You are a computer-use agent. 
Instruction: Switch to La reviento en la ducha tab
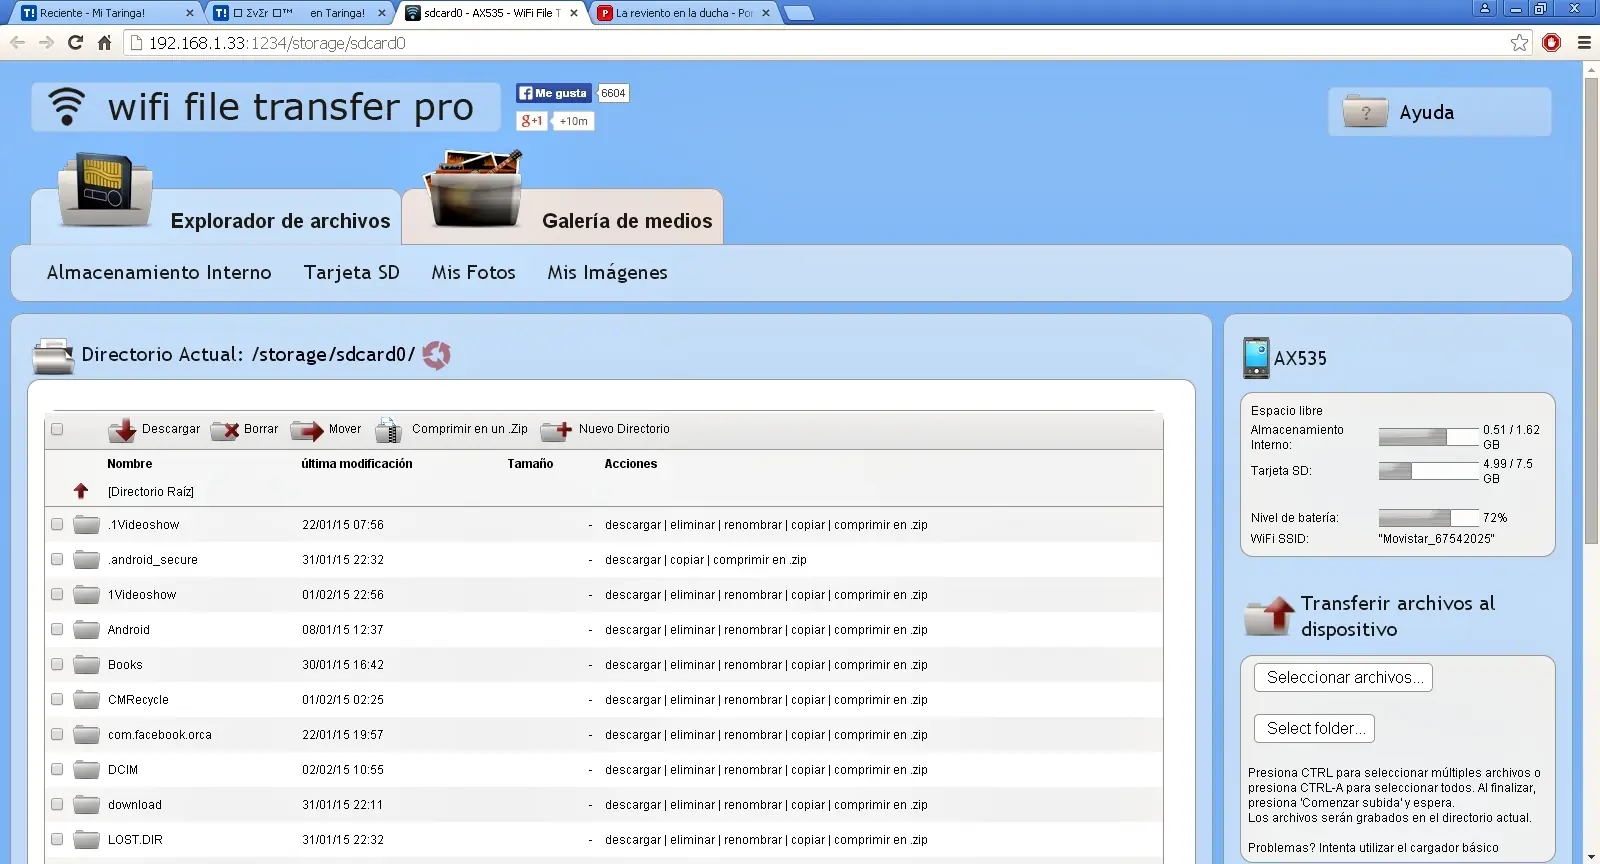pyautogui.click(x=685, y=13)
